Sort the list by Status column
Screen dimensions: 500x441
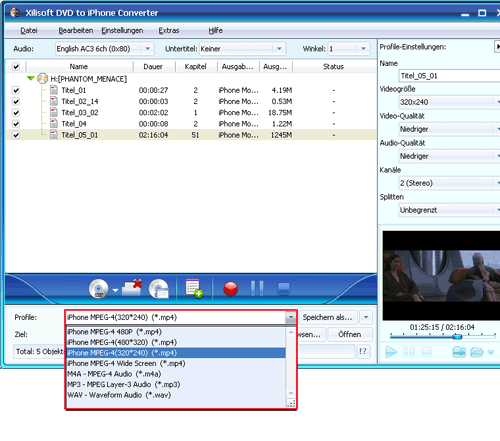[x=333, y=67]
